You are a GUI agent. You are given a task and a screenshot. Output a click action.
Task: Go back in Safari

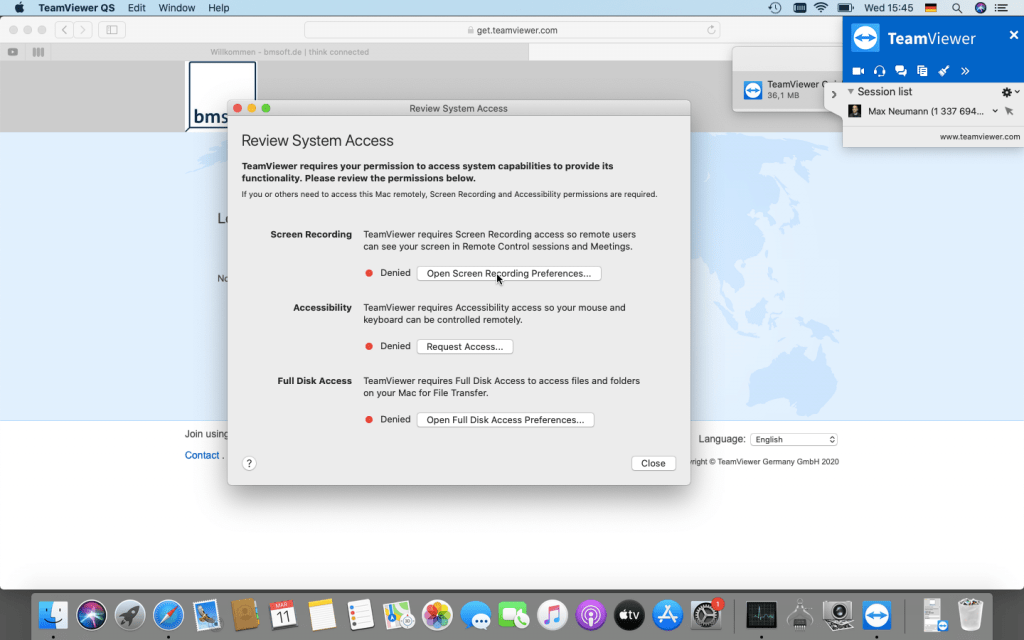(x=64, y=29)
